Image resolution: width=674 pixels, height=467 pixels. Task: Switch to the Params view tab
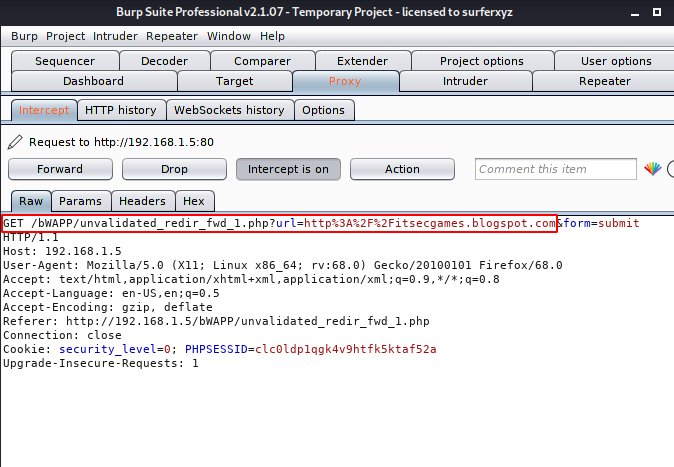pyautogui.click(x=80, y=201)
